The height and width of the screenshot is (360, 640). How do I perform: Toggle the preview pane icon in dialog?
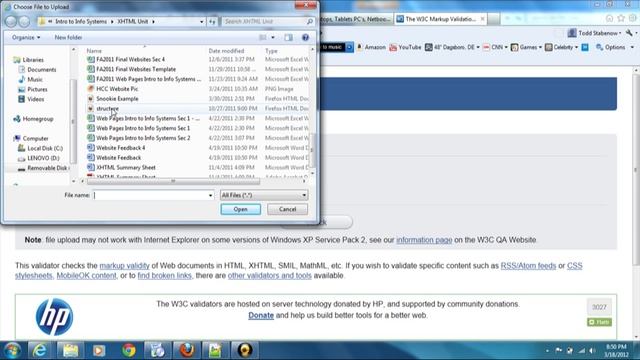click(x=289, y=38)
